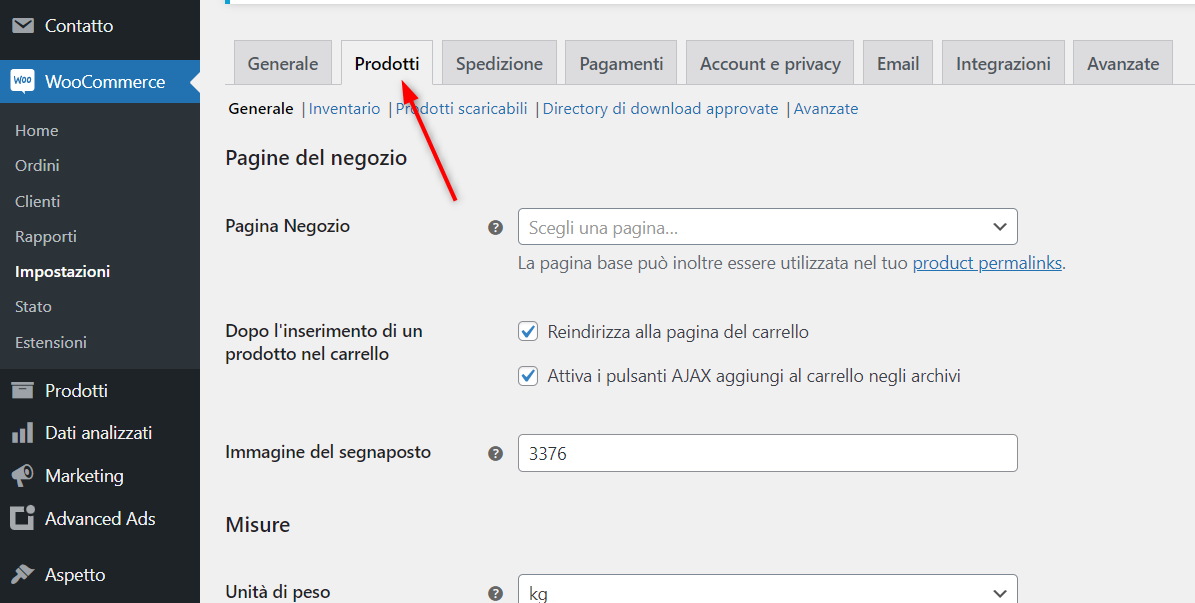The width and height of the screenshot is (1195, 603).
Task: Open the help tooltip beside Pagina Negozio
Action: 495,227
